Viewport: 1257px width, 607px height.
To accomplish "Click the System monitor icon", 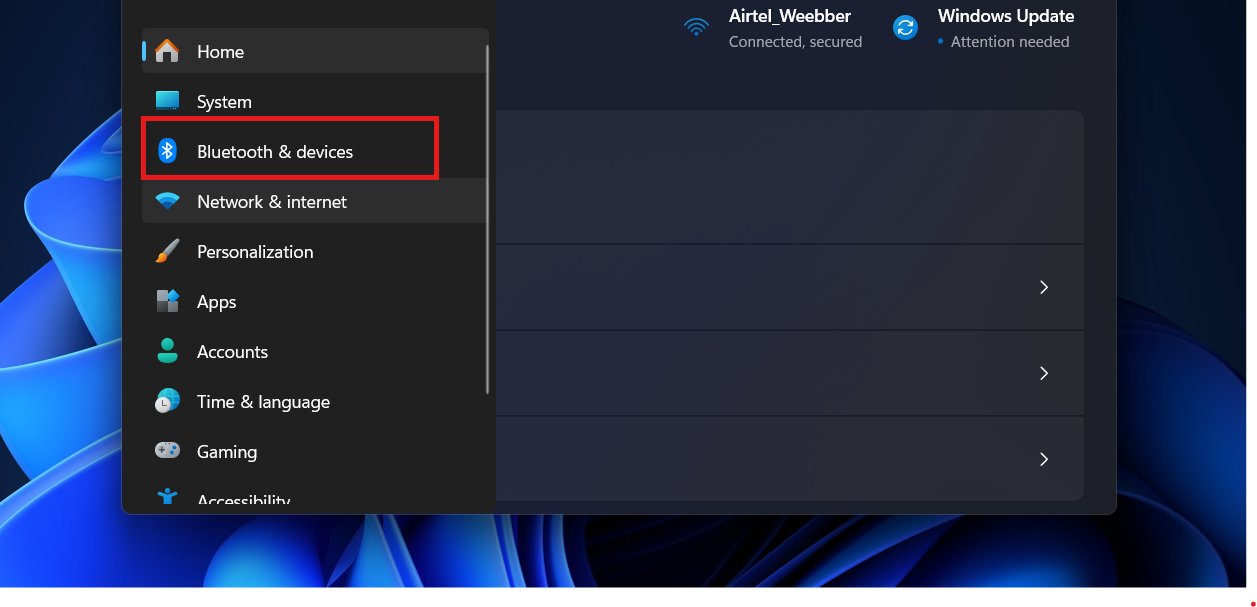I will [x=166, y=101].
